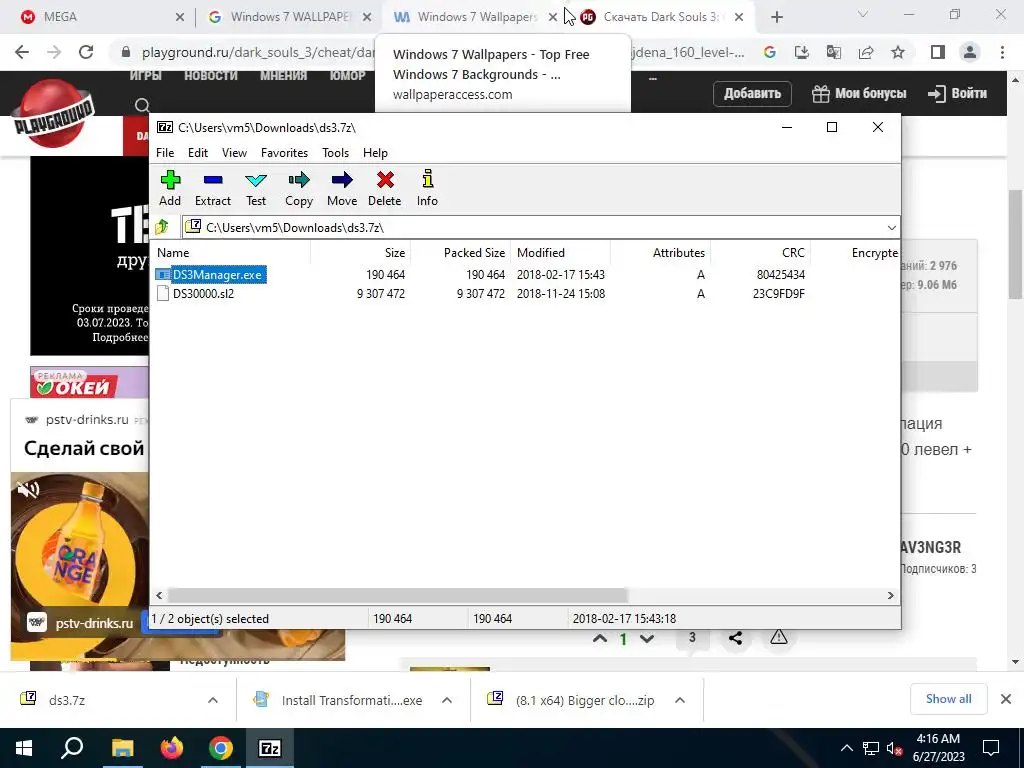The height and width of the screenshot is (768, 1024).
Task: Switch to the Скачать Dark Souls 3 tab
Action: tap(660, 17)
